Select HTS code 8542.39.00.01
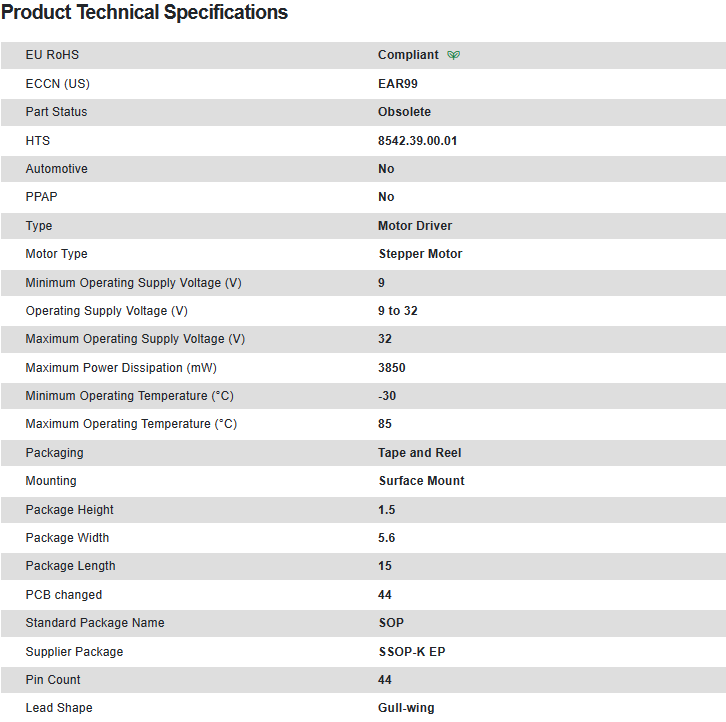This screenshot has width=726, height=722. tap(417, 141)
